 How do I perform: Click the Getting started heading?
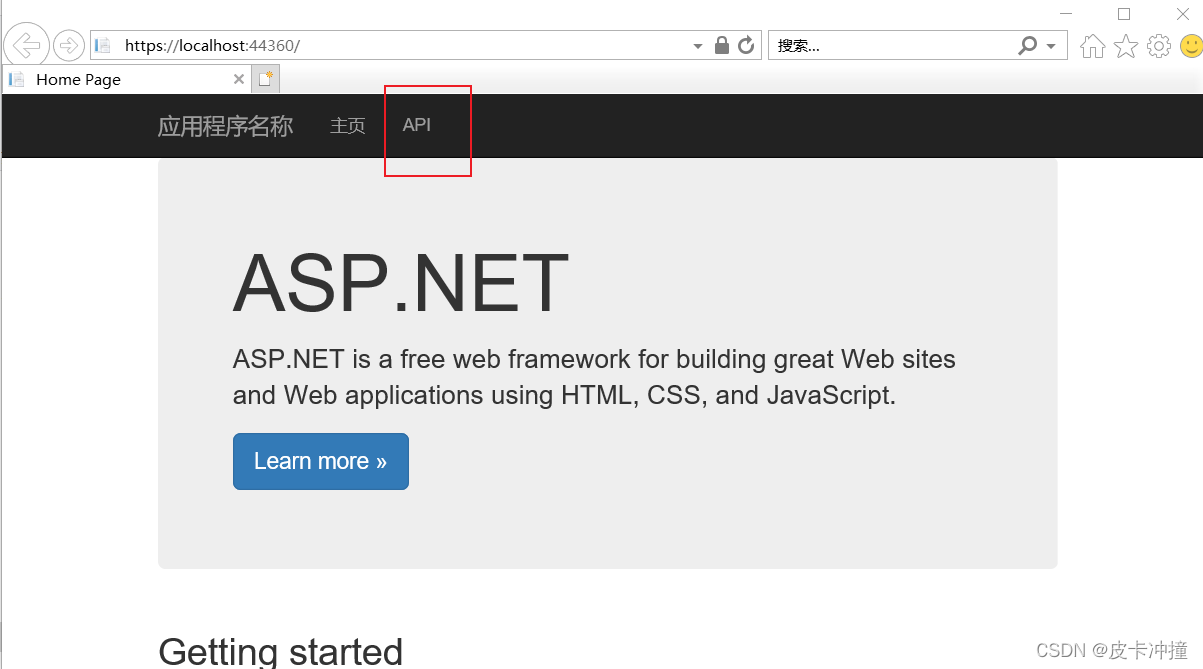pos(281,652)
